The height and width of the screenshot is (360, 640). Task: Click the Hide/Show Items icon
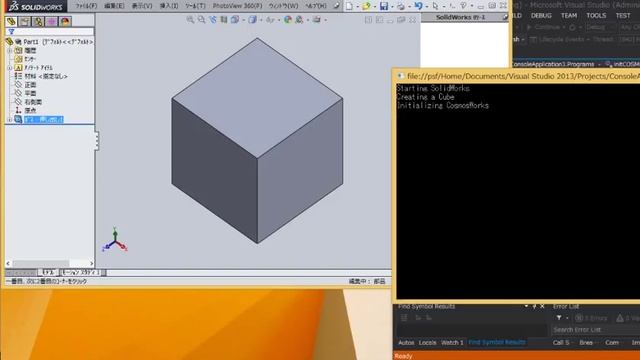point(270,20)
